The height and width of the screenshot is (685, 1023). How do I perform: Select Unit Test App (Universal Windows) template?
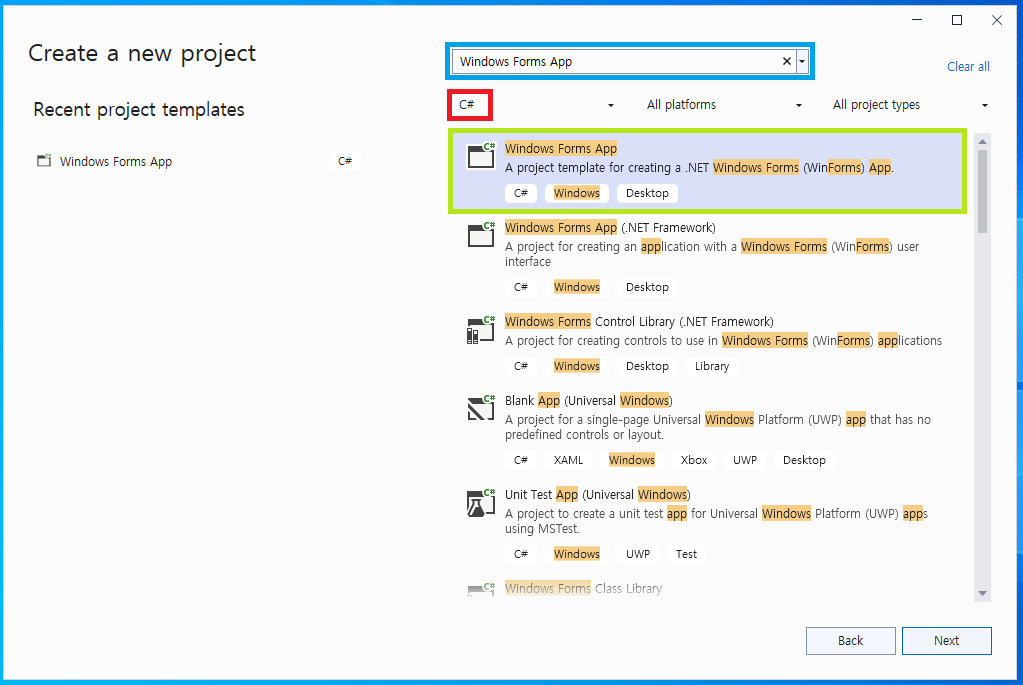click(707, 525)
